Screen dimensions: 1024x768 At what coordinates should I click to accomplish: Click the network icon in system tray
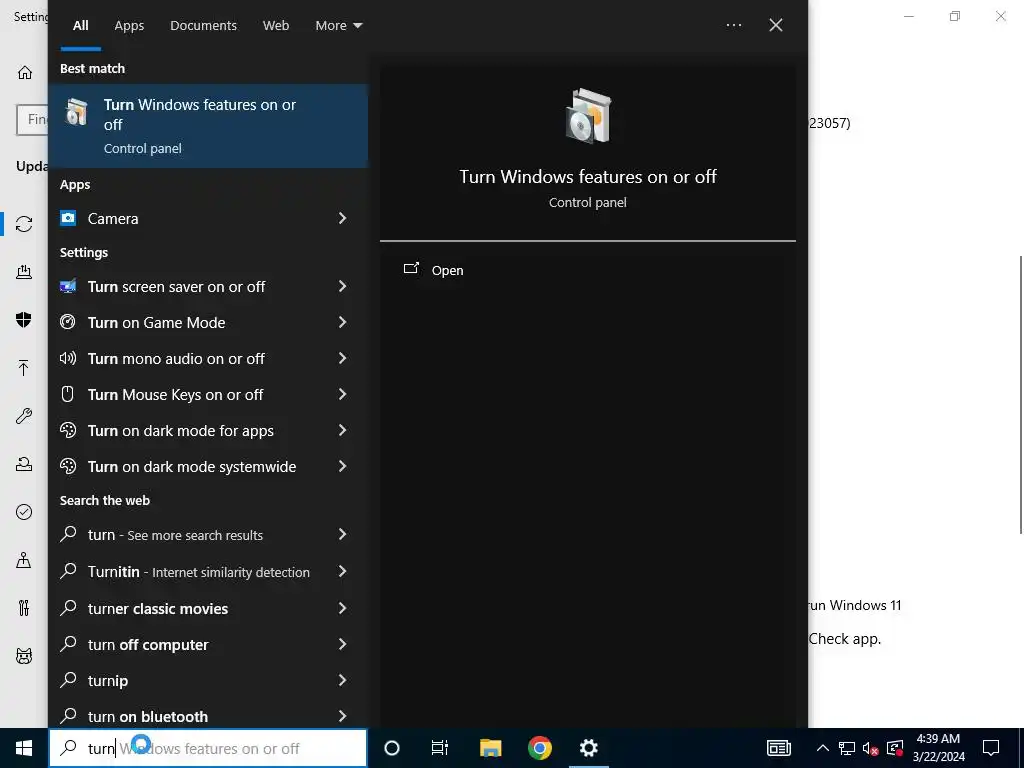coord(847,748)
